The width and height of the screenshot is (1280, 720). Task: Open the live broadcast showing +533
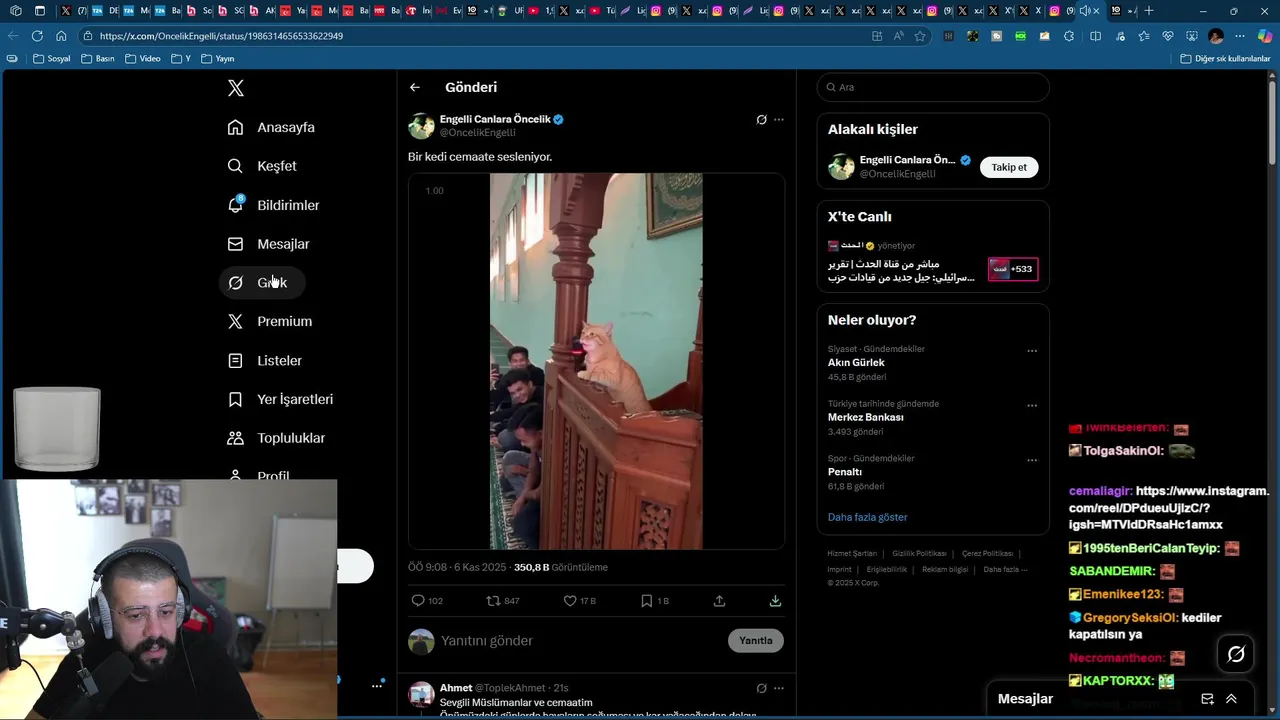pos(1013,269)
